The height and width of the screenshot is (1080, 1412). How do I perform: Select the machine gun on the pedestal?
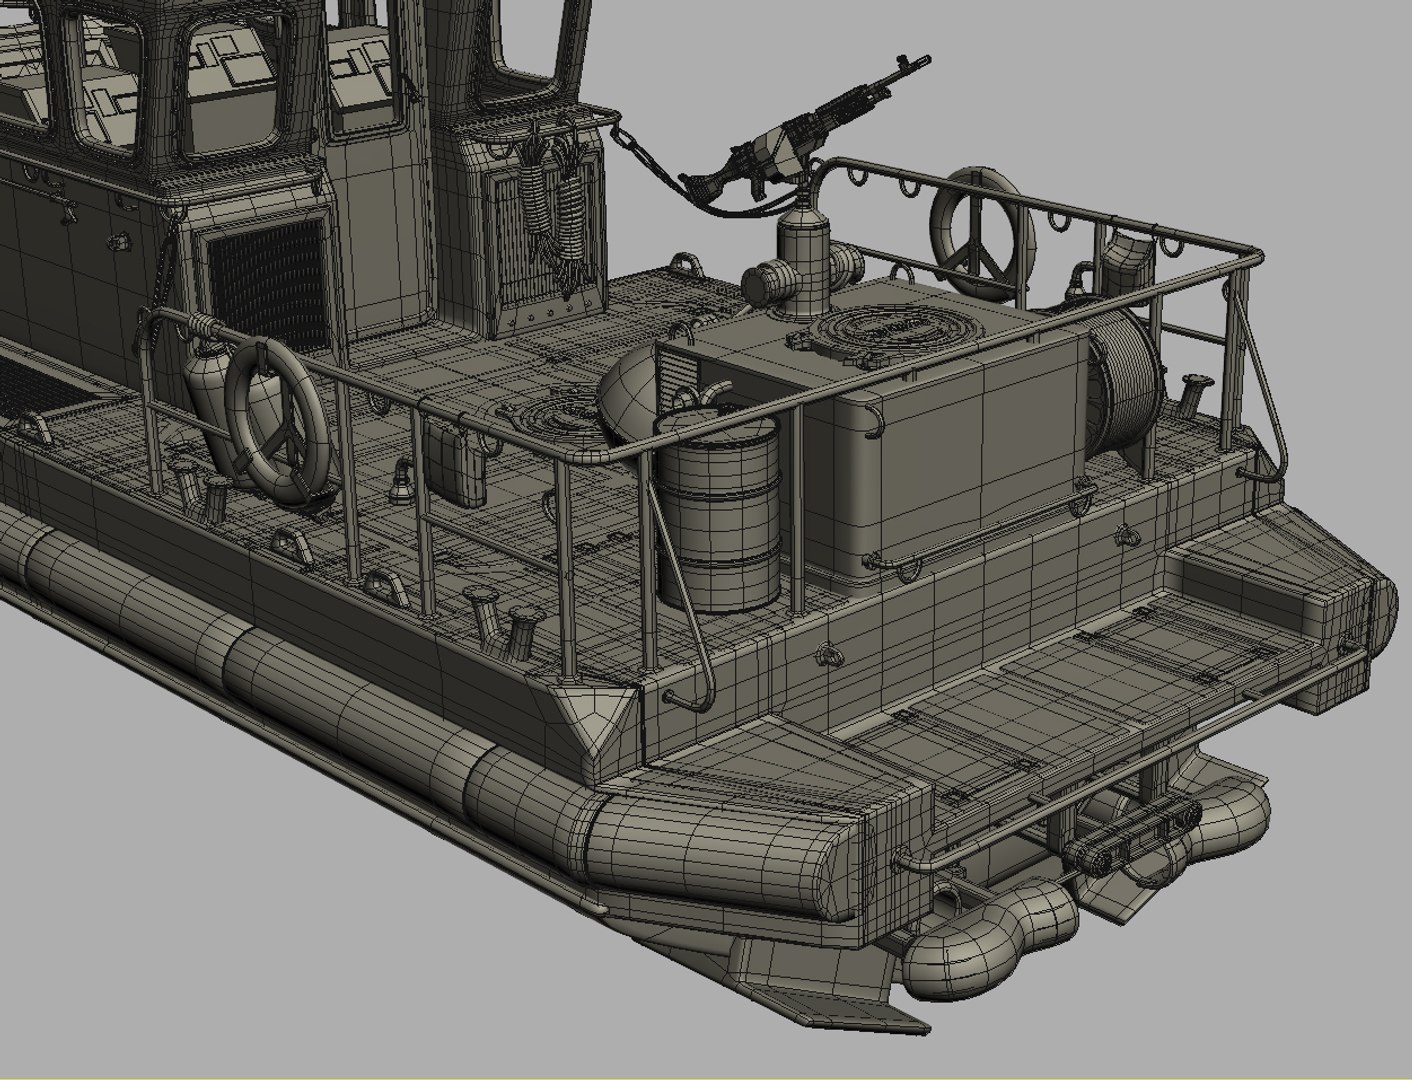pos(805,130)
